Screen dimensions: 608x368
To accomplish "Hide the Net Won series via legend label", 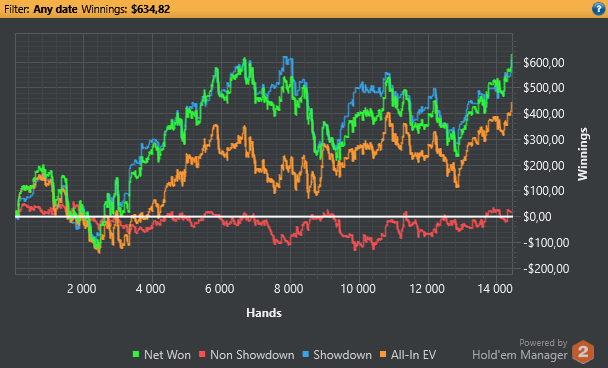I will coord(167,354).
